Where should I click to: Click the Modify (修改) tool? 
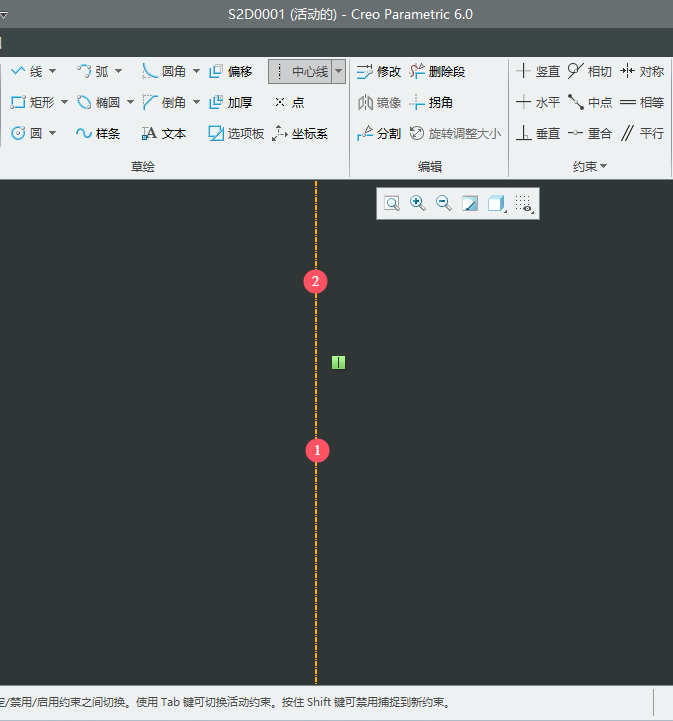tap(379, 72)
